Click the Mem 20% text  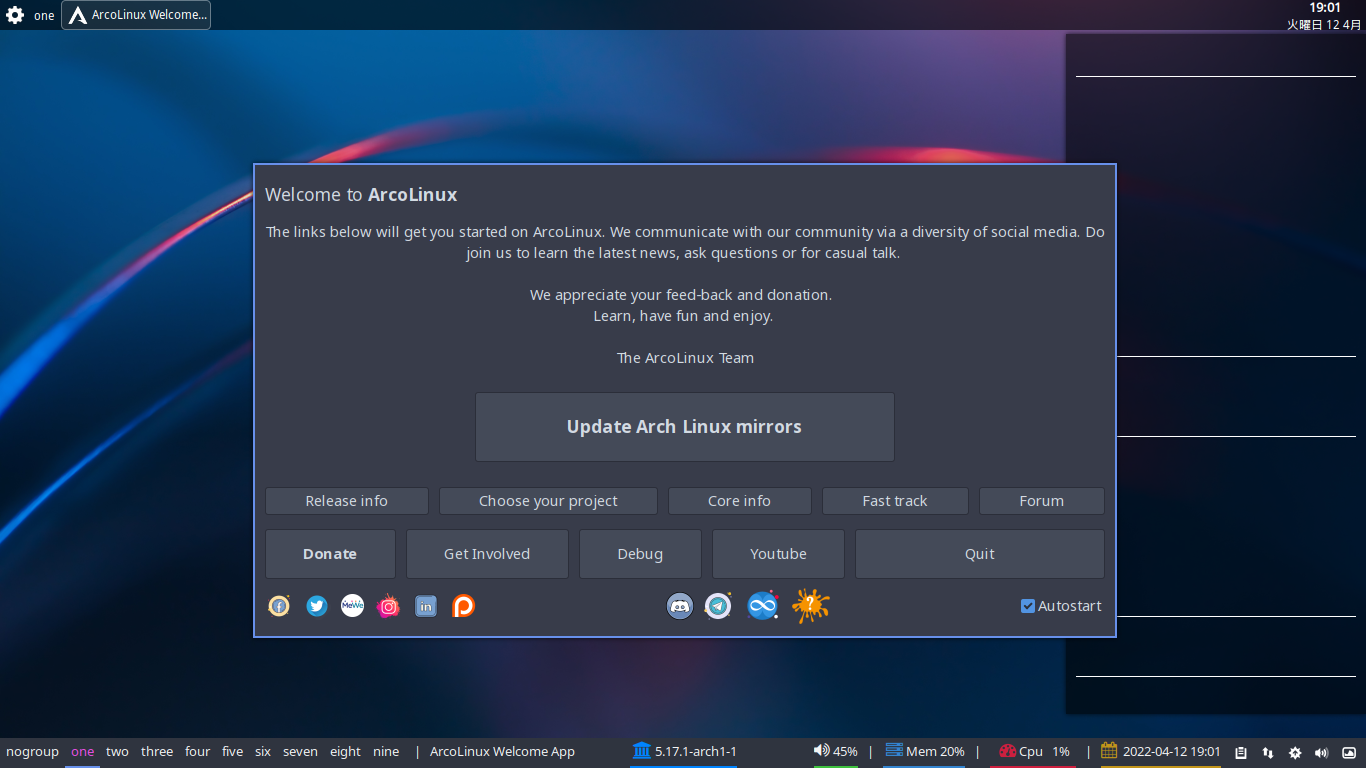936,752
